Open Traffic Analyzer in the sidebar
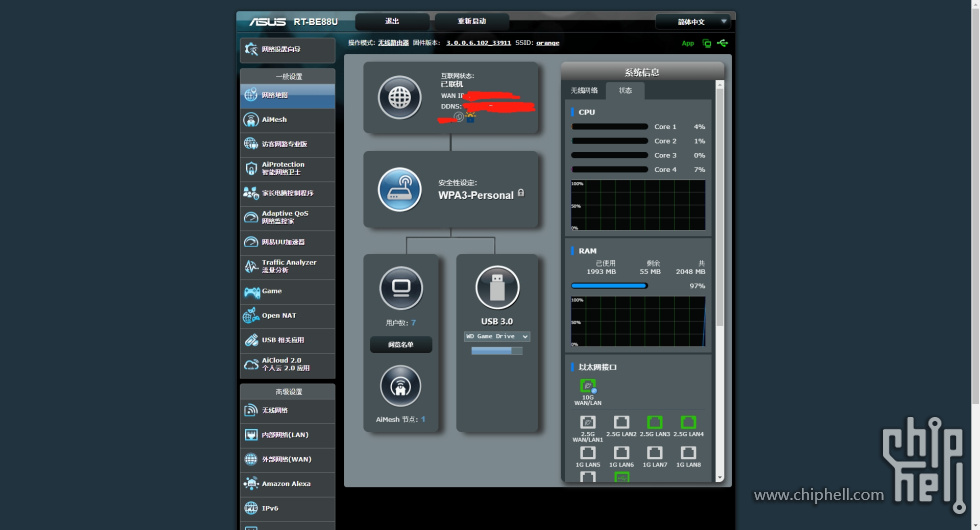This screenshot has width=980, height=530. point(288,266)
